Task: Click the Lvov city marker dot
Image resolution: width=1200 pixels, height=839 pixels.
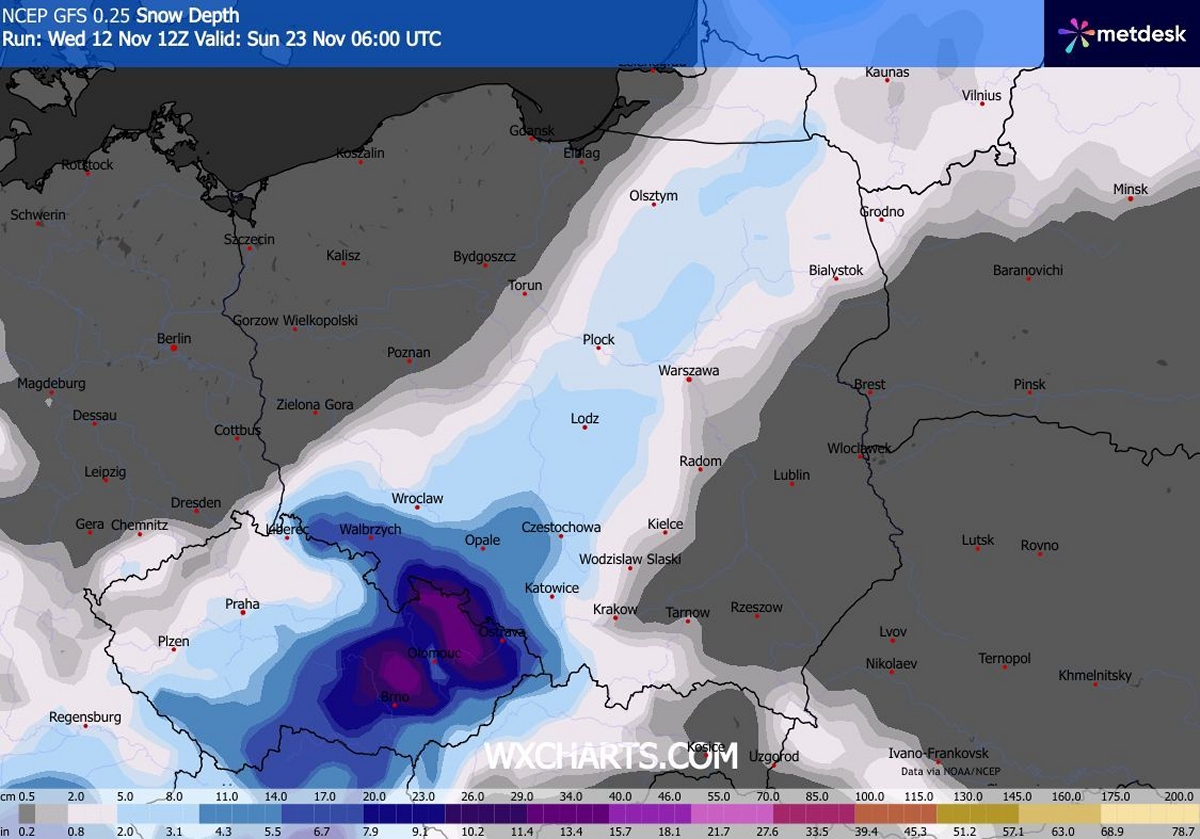Action: pyautogui.click(x=892, y=642)
